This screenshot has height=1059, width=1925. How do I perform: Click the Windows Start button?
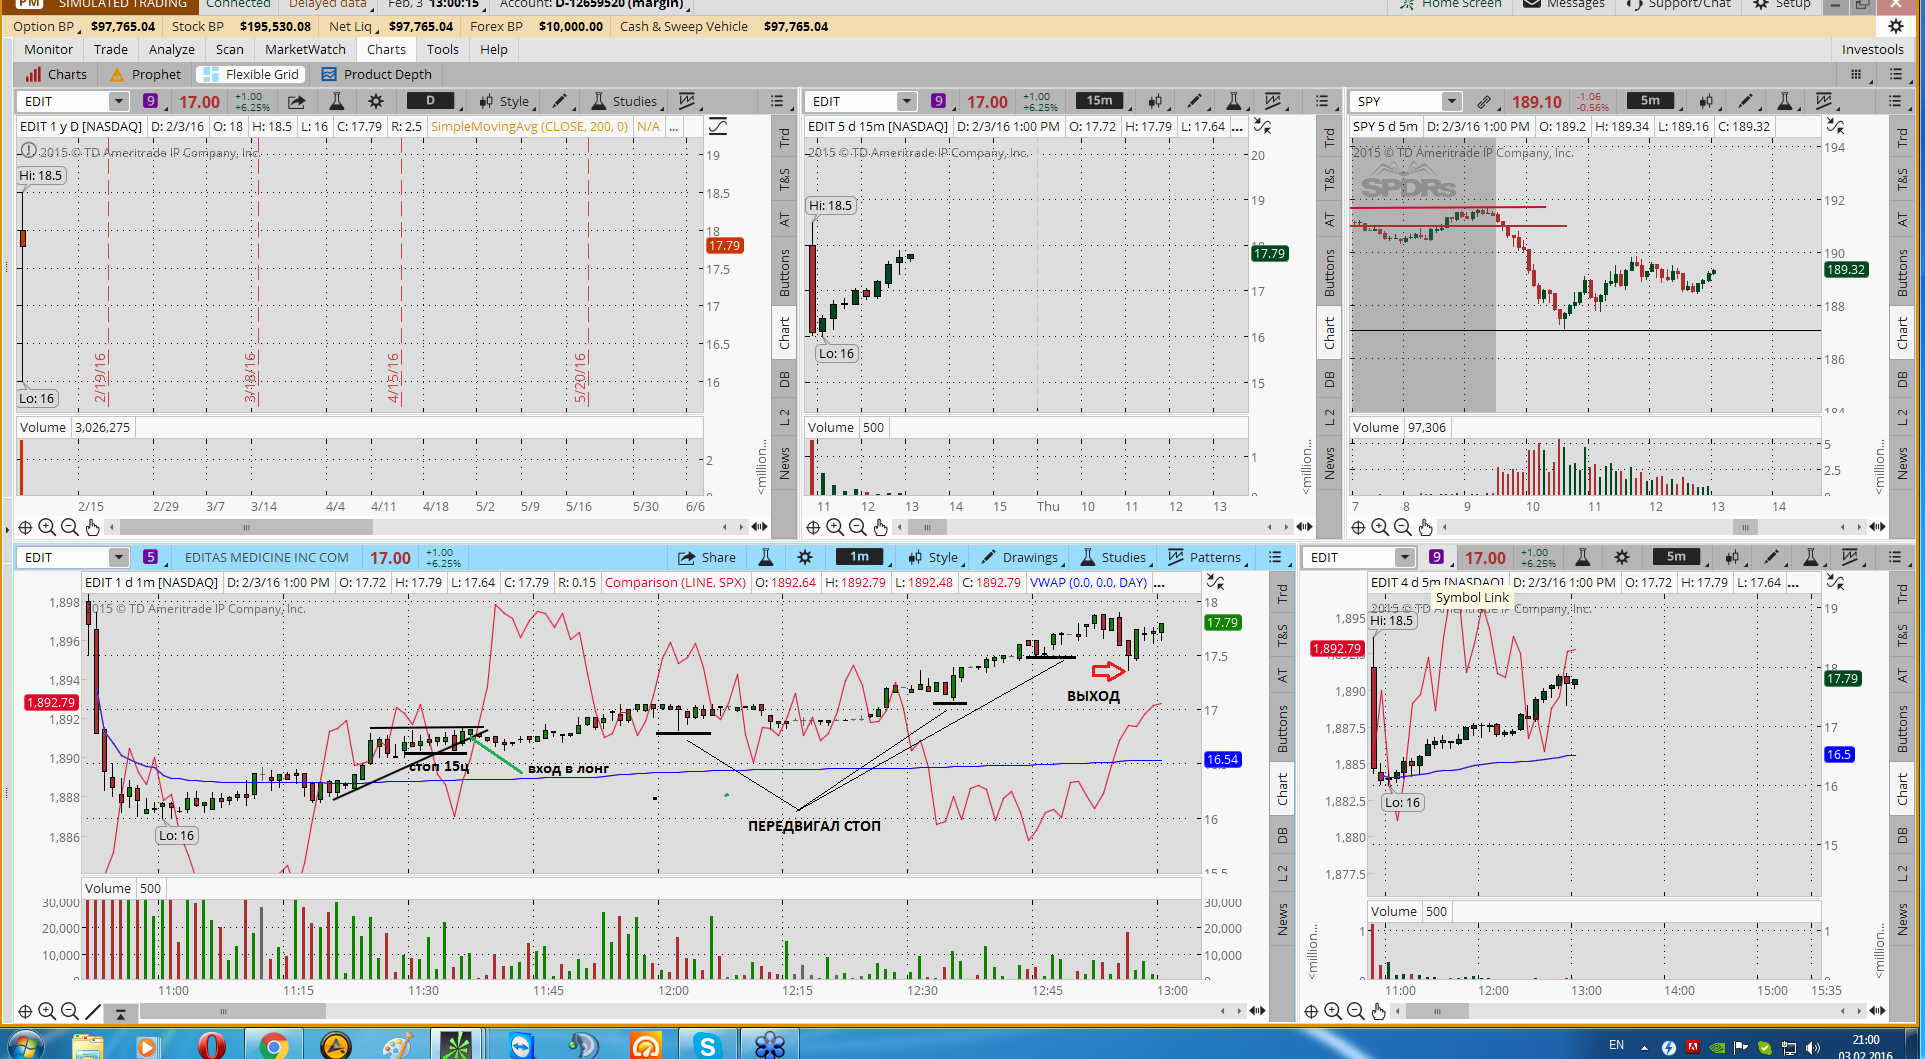click(25, 1045)
